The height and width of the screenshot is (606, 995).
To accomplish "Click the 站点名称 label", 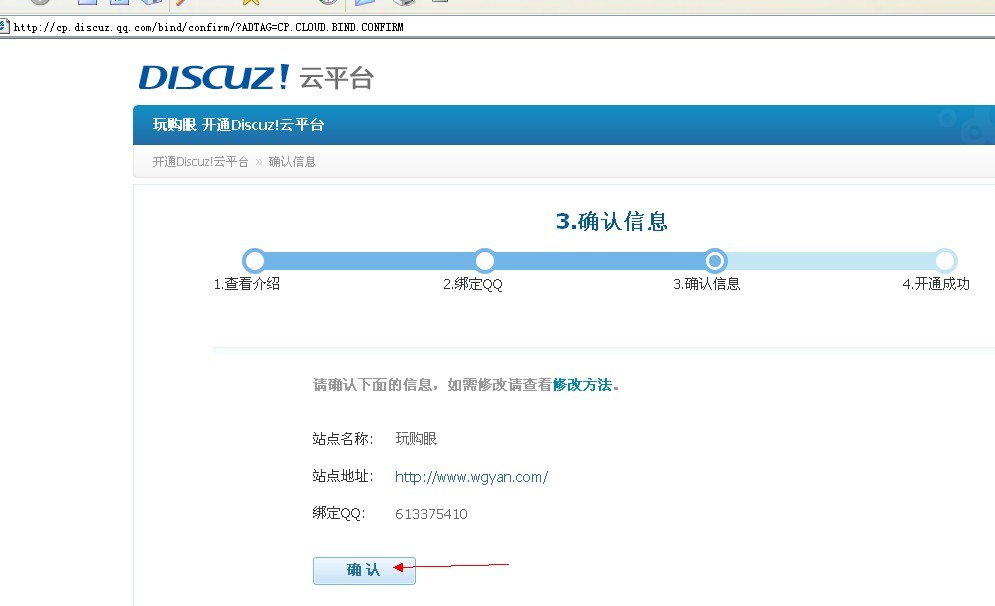I will pyautogui.click(x=343, y=438).
